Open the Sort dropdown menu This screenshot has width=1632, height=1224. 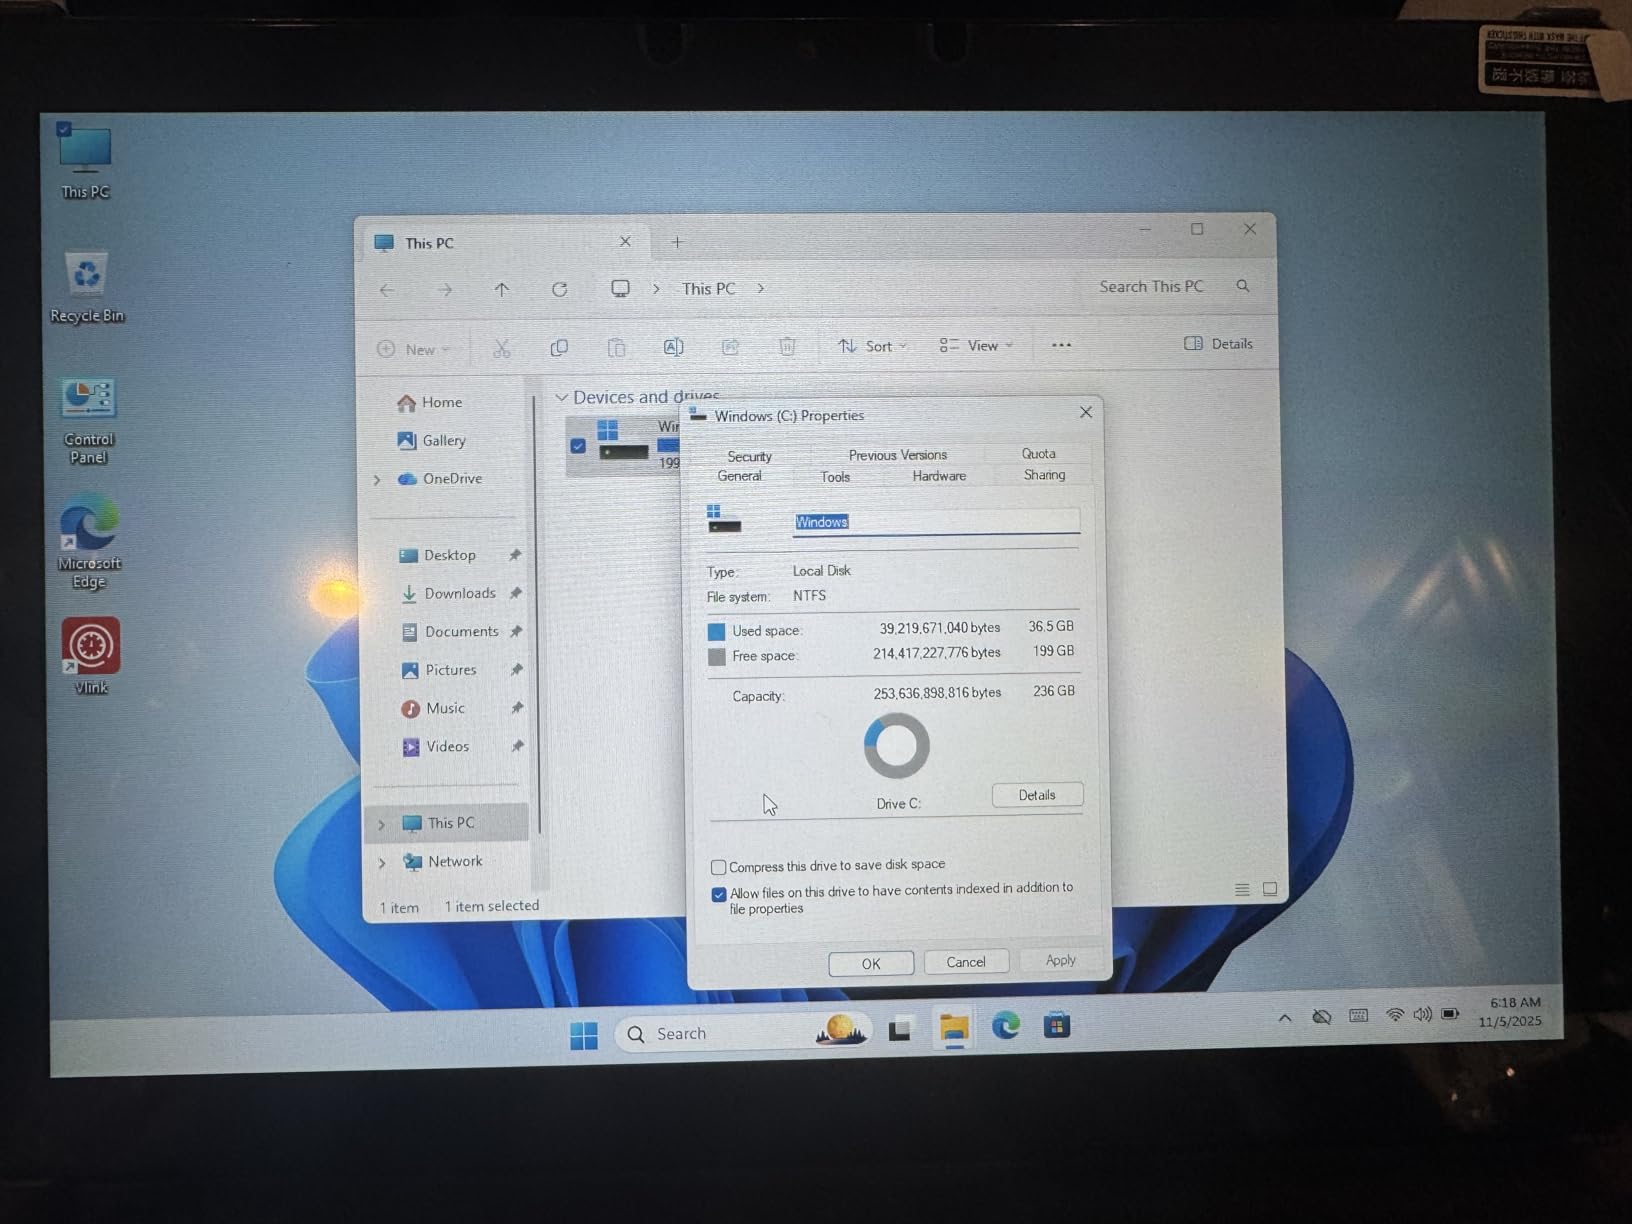pyautogui.click(x=873, y=346)
